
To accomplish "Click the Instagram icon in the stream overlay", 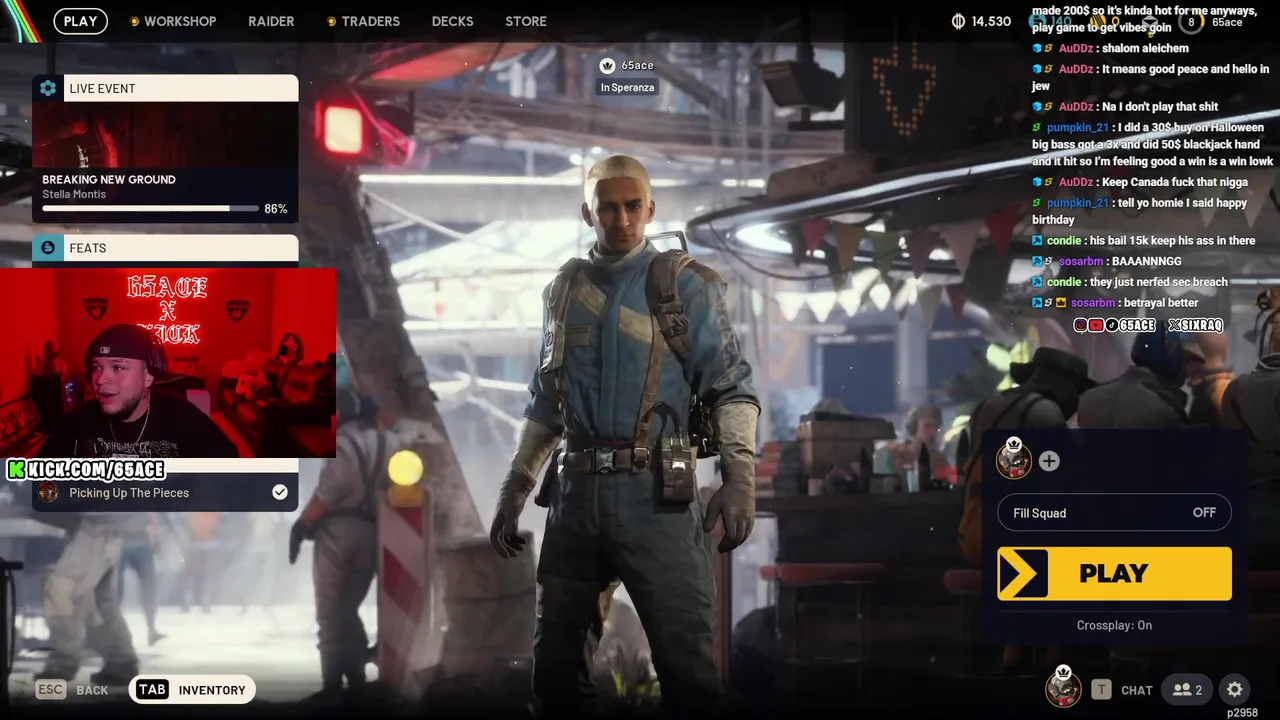I will tap(1081, 325).
